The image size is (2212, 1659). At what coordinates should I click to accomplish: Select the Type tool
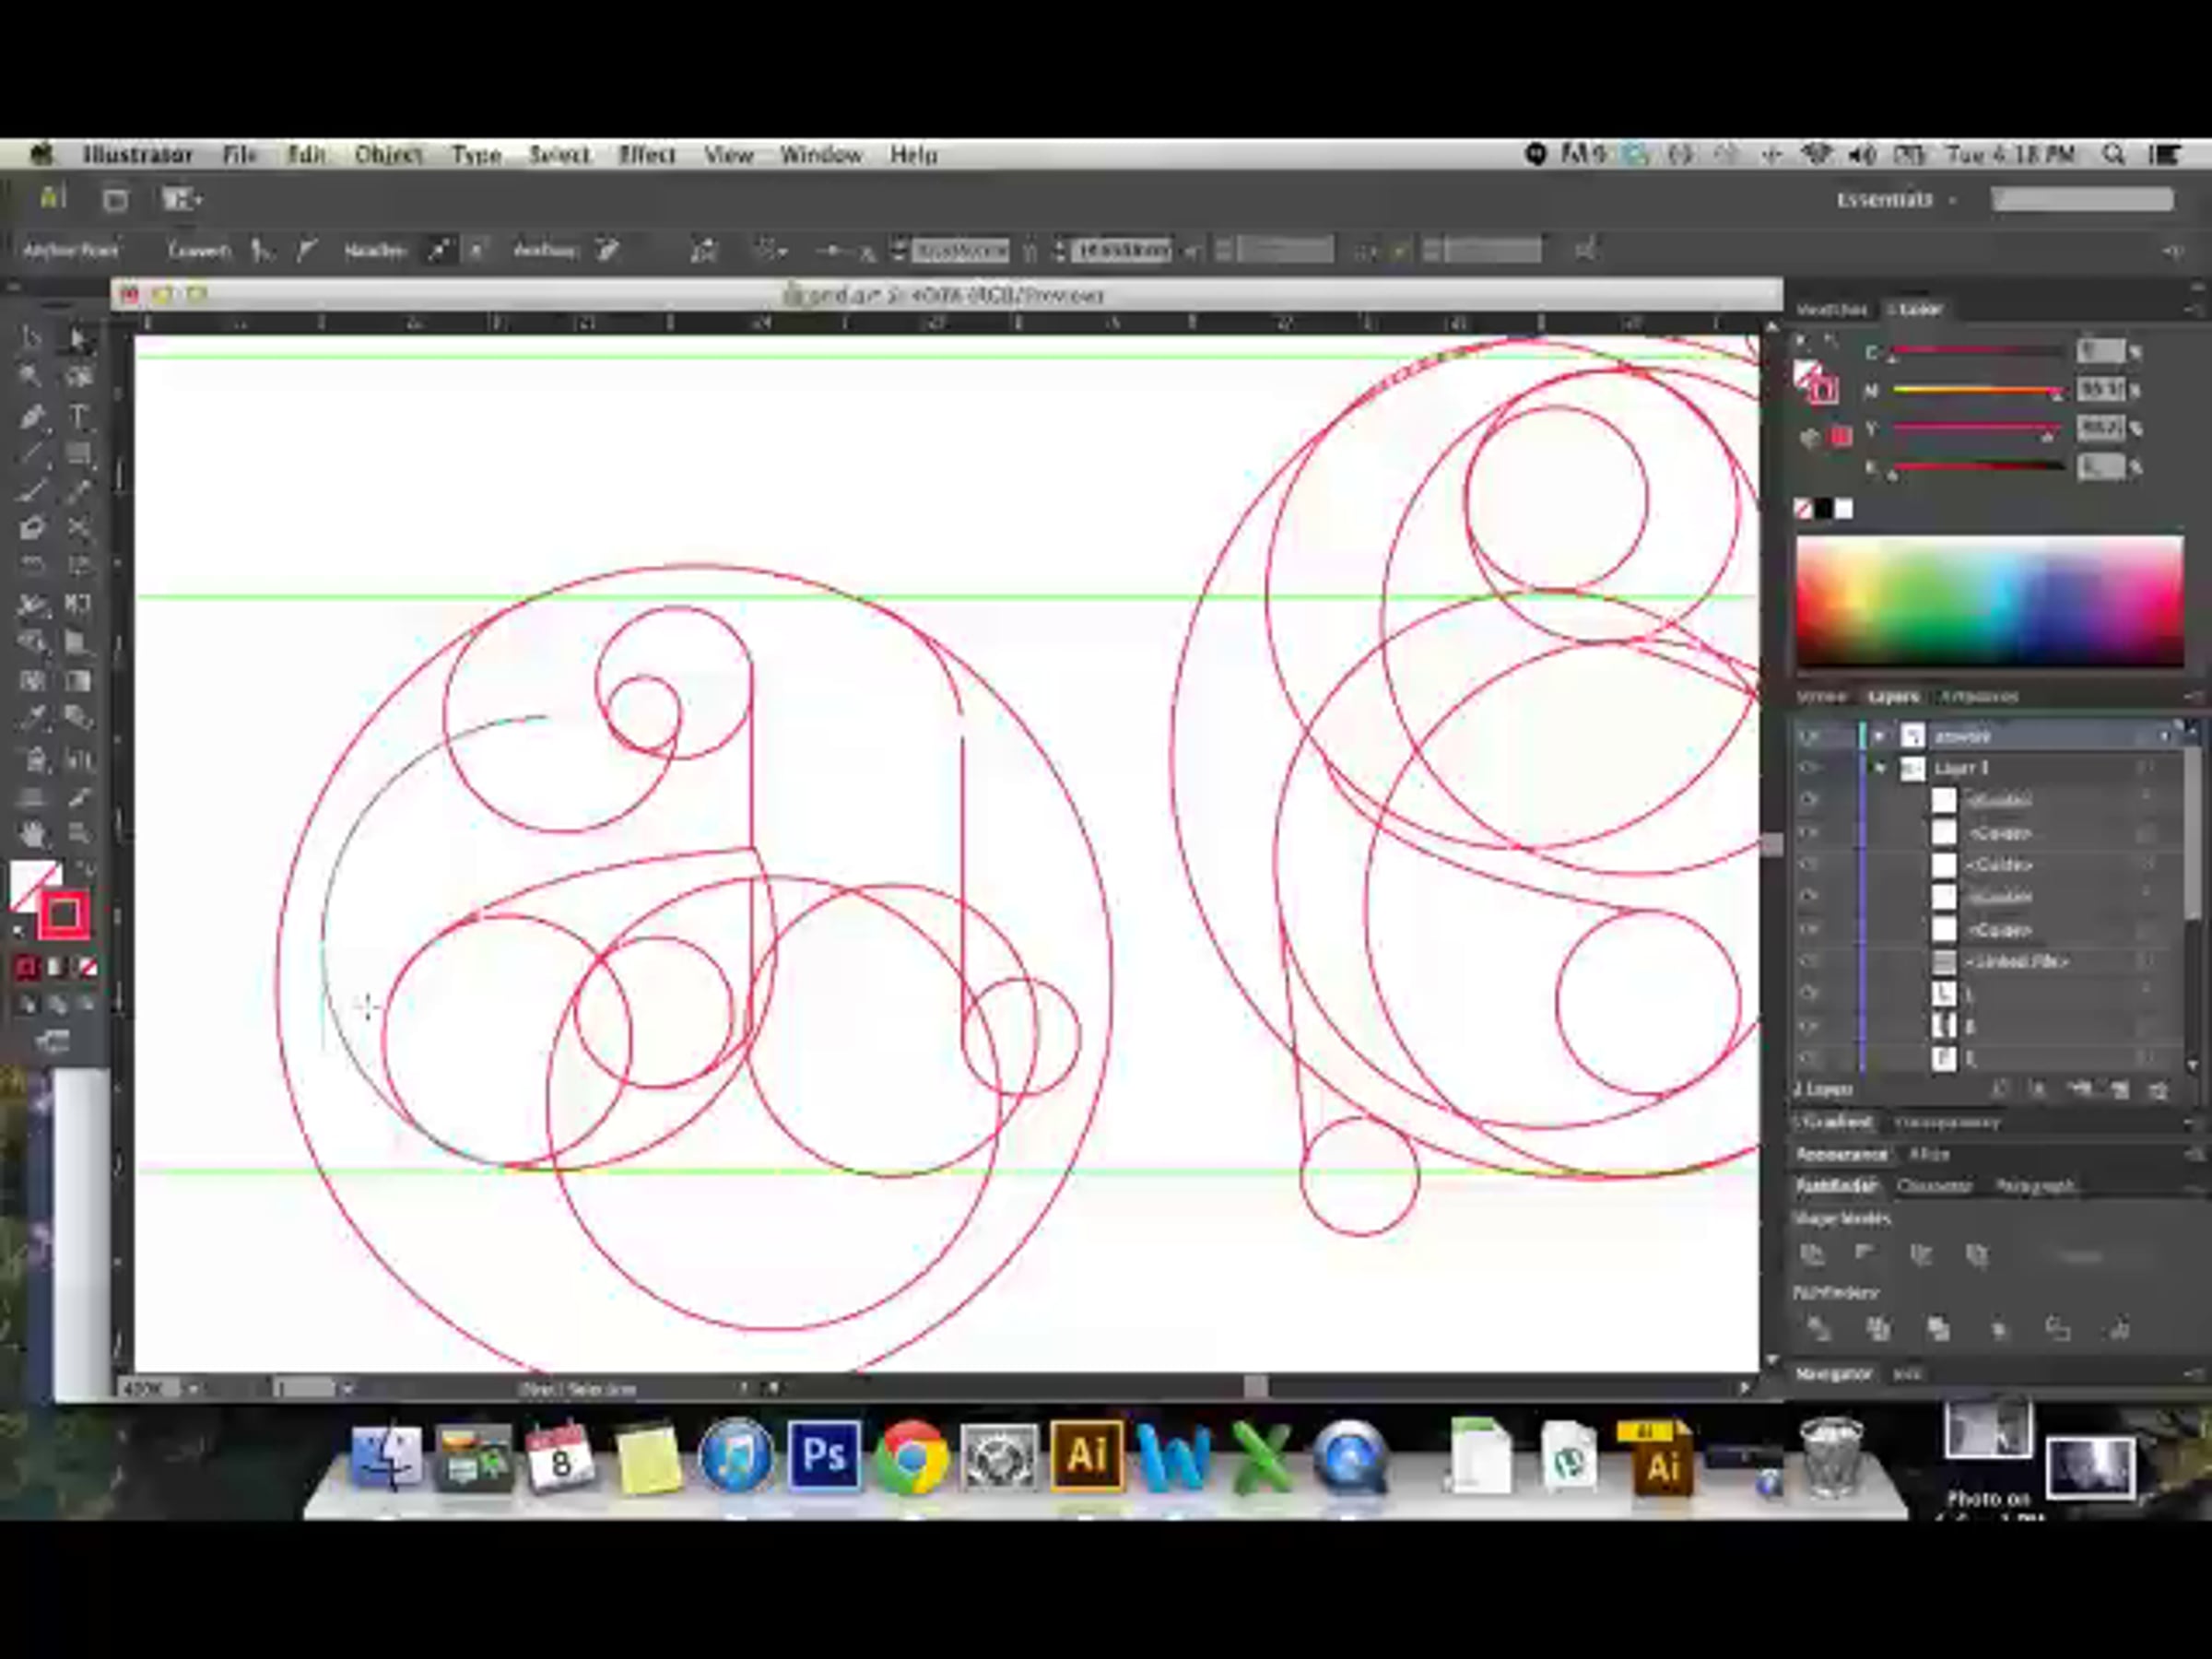pyautogui.click(x=78, y=416)
